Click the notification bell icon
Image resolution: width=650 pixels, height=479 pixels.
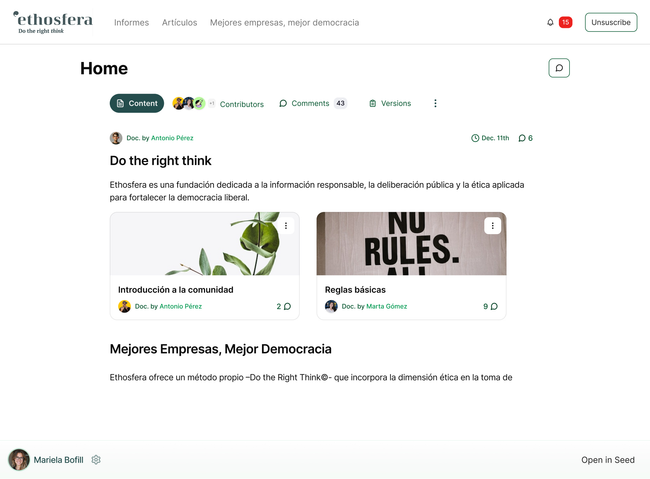pyautogui.click(x=550, y=22)
